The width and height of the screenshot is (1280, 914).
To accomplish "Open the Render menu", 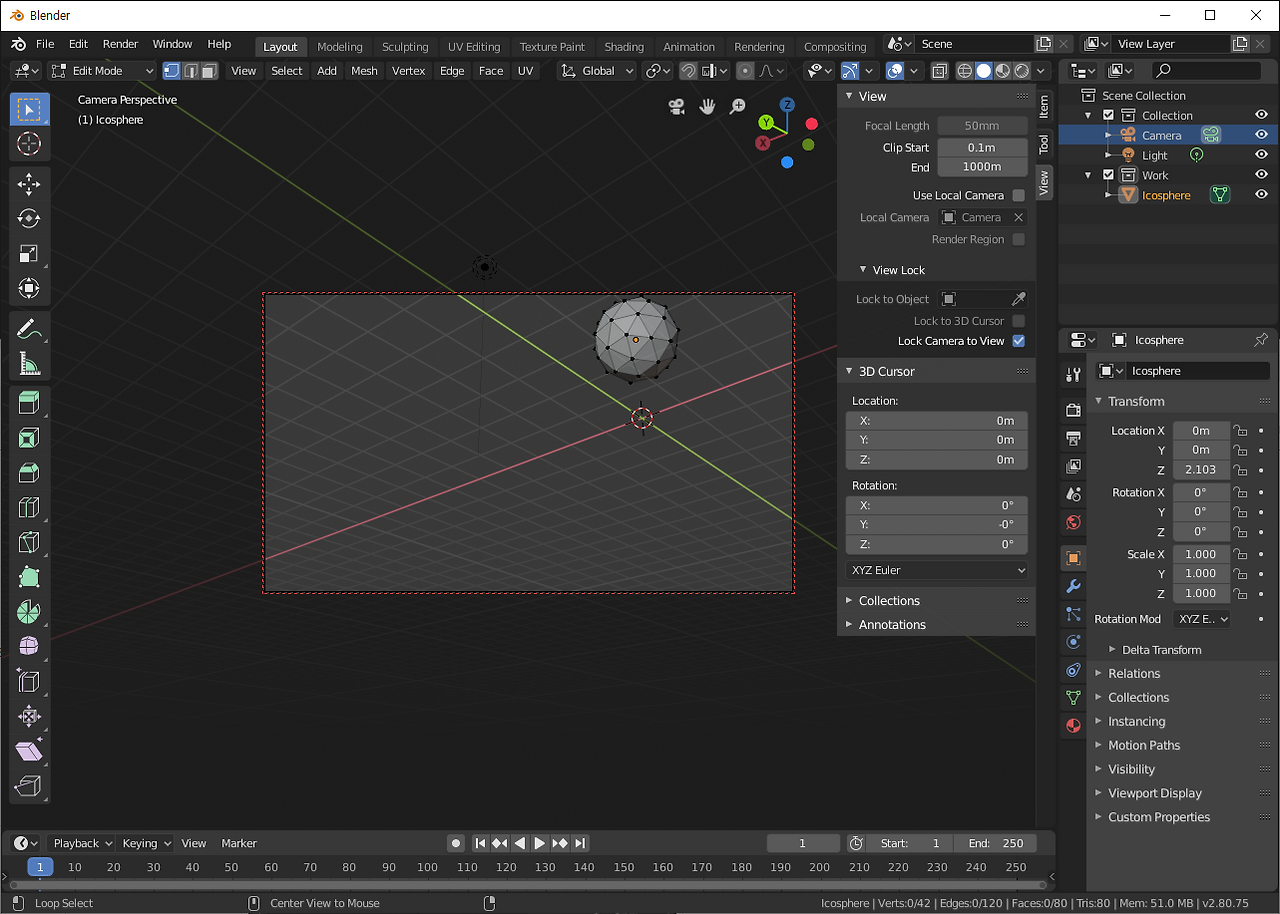I will point(120,44).
